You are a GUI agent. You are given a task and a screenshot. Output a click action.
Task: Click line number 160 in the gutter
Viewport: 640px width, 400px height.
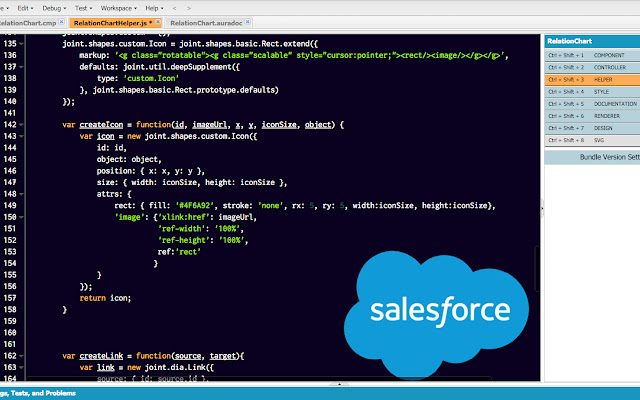[10, 333]
